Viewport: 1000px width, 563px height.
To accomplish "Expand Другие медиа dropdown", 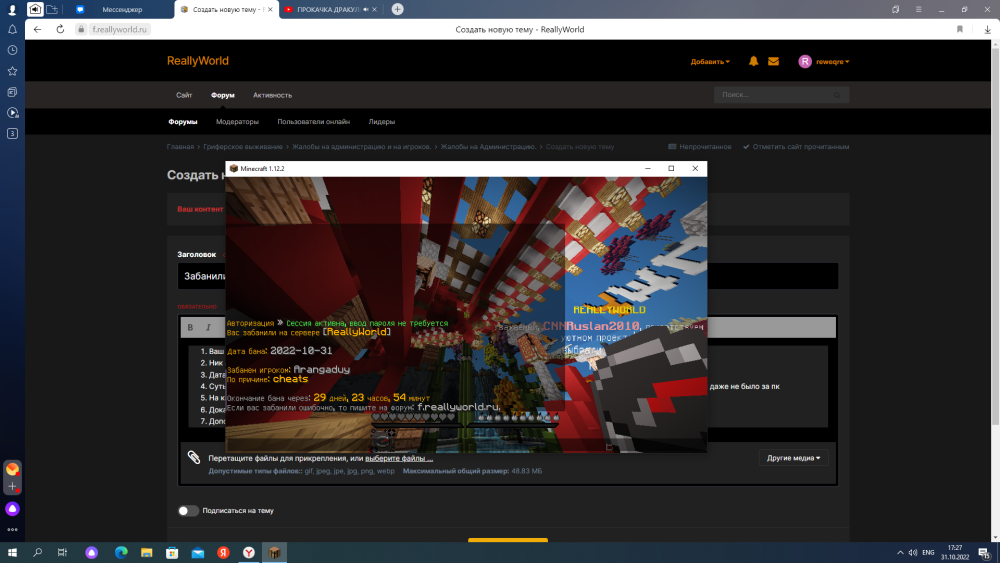I will click(x=793, y=458).
